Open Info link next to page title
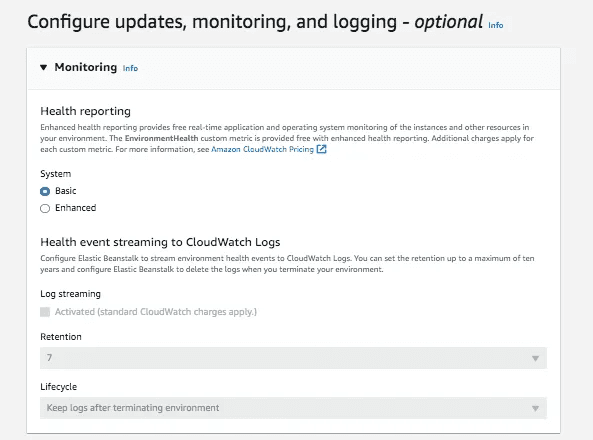This screenshot has height=440, width=593. 495,25
